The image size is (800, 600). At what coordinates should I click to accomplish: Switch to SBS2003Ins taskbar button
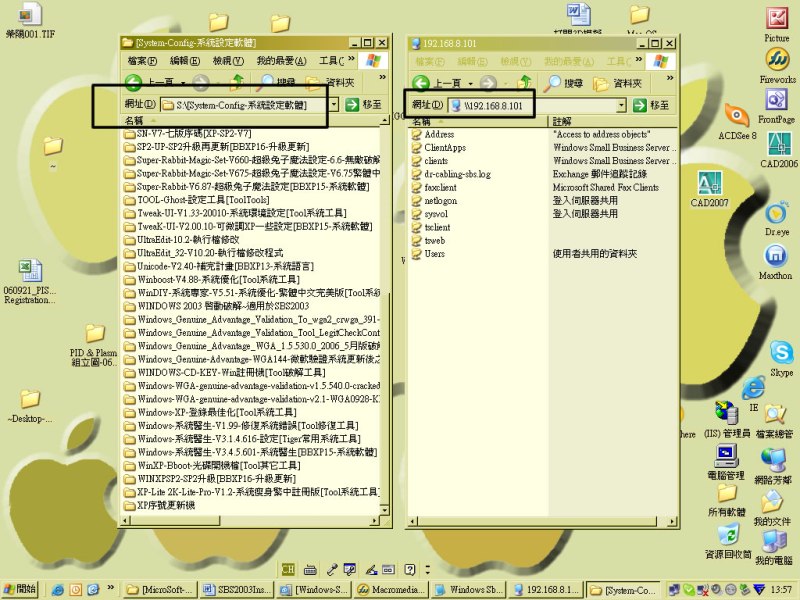[x=236, y=589]
